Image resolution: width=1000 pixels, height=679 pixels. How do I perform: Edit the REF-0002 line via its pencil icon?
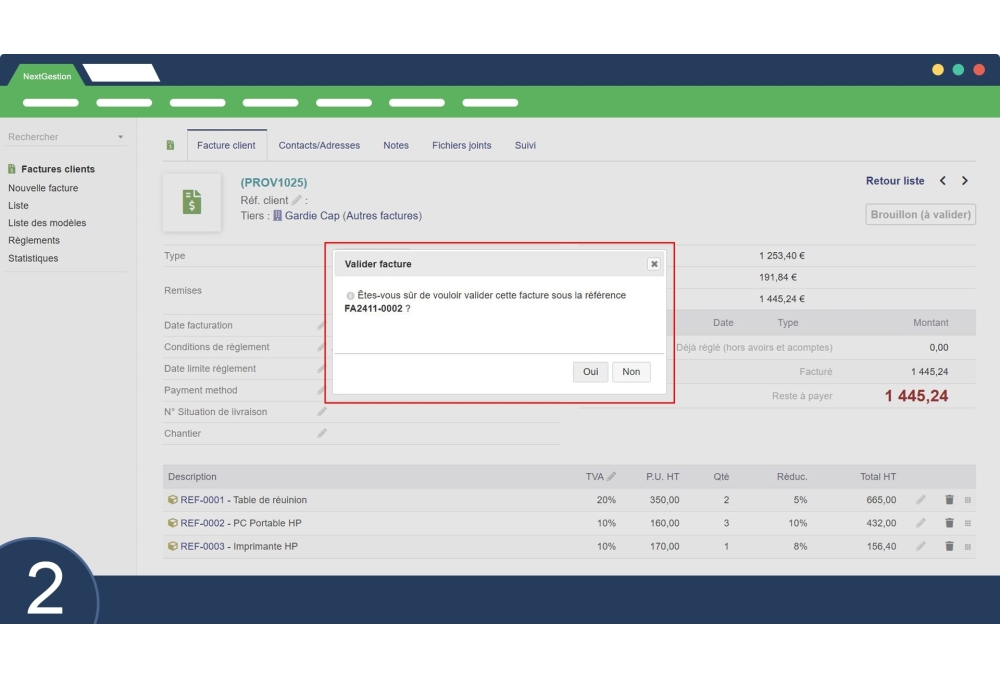coord(919,523)
